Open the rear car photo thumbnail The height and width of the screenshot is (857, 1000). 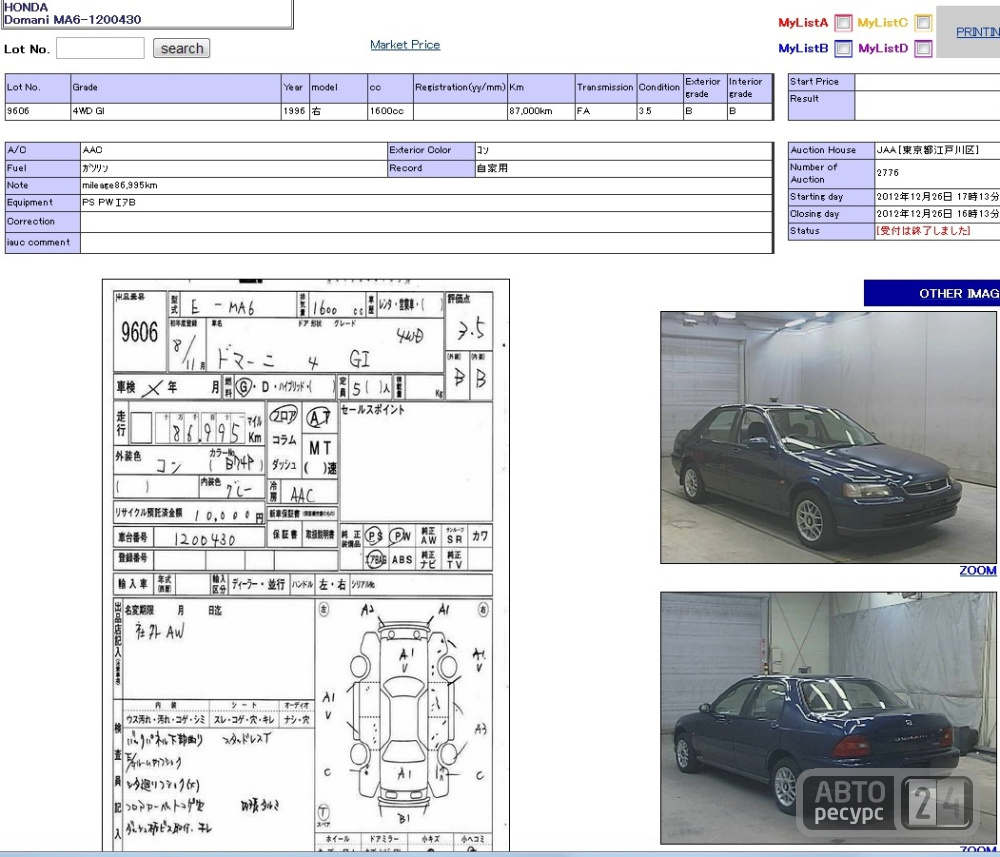(x=828, y=718)
